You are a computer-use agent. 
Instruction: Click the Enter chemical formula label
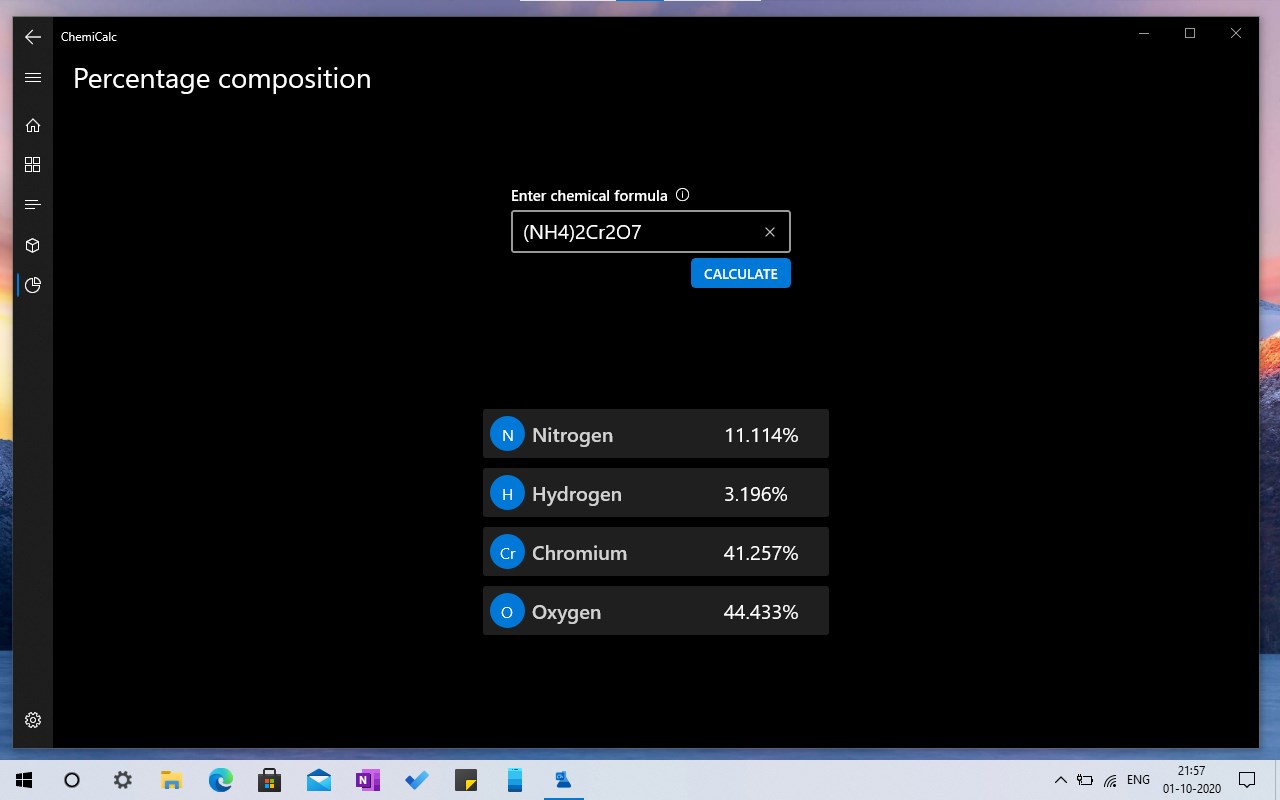589,196
